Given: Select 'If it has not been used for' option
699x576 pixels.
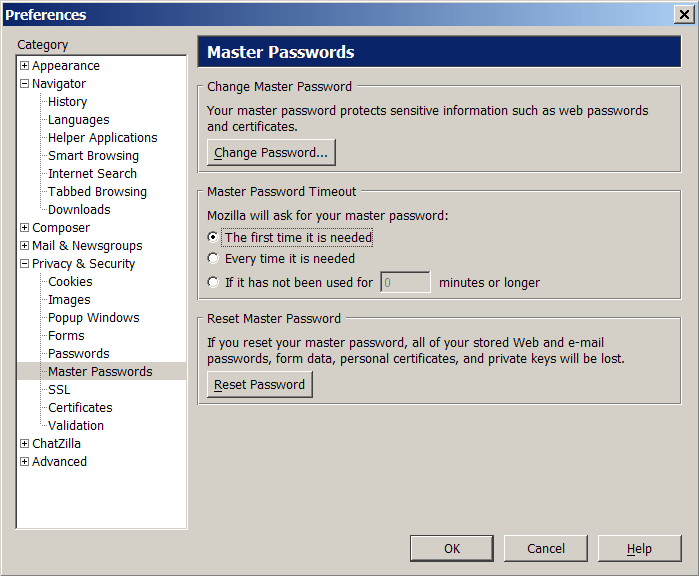Looking at the screenshot, I should (x=213, y=283).
